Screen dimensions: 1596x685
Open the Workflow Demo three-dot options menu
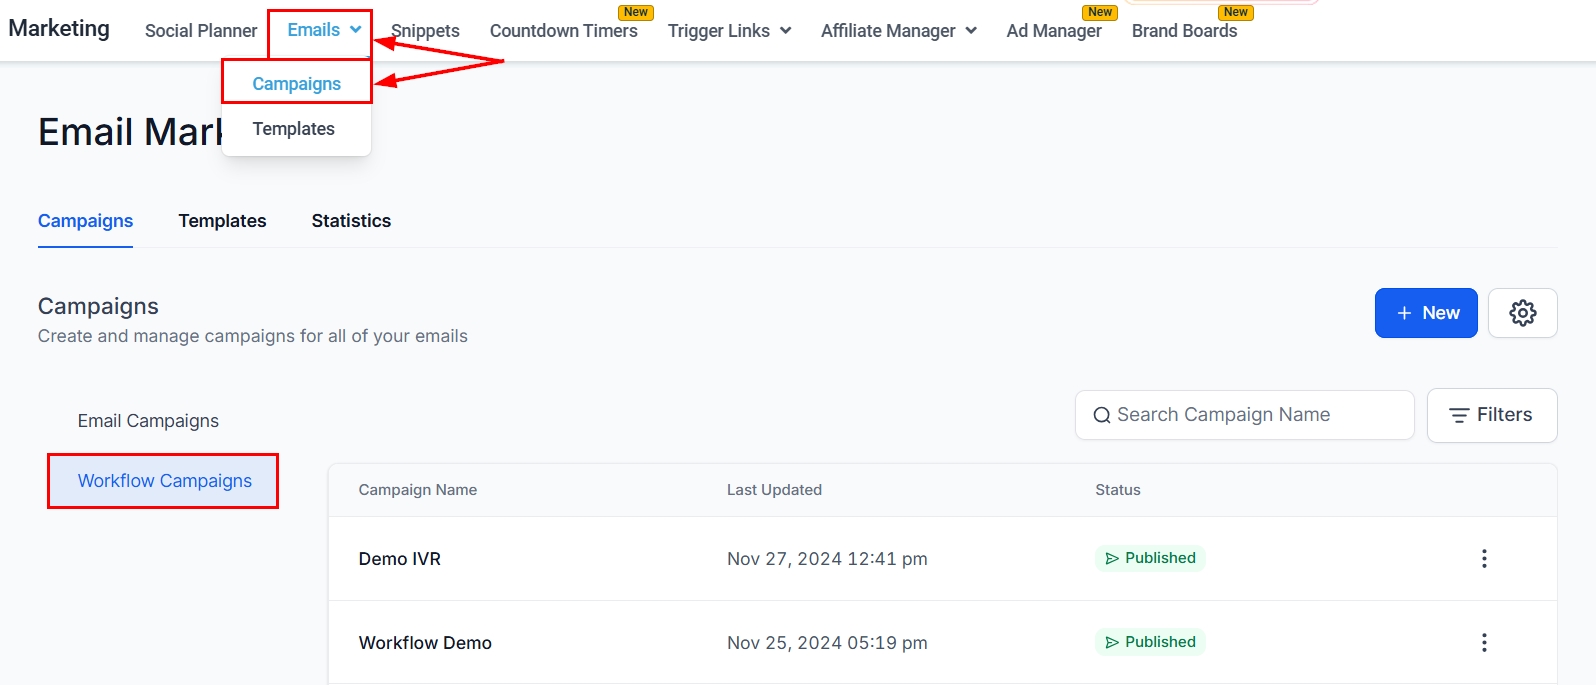1484,642
